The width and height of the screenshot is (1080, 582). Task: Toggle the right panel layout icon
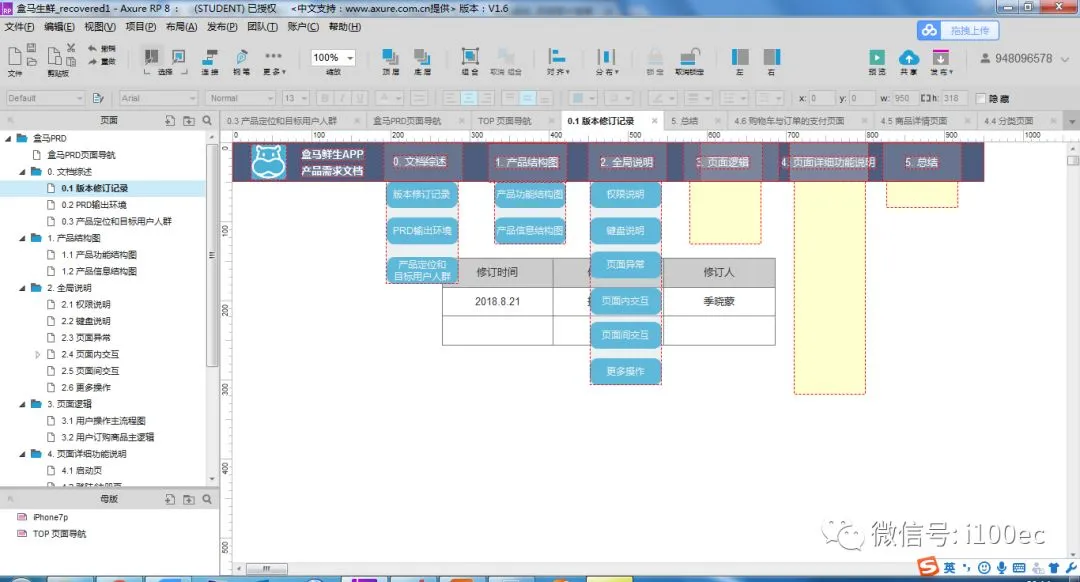772,56
